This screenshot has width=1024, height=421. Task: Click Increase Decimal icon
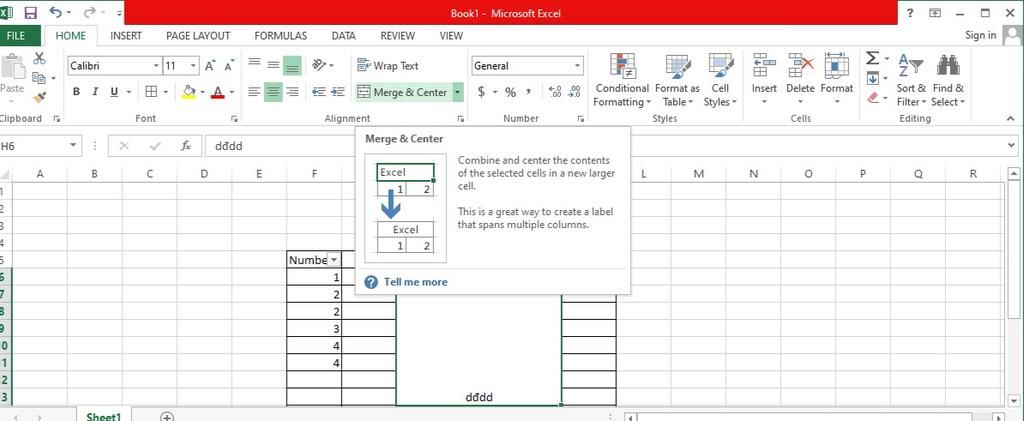tap(555, 92)
